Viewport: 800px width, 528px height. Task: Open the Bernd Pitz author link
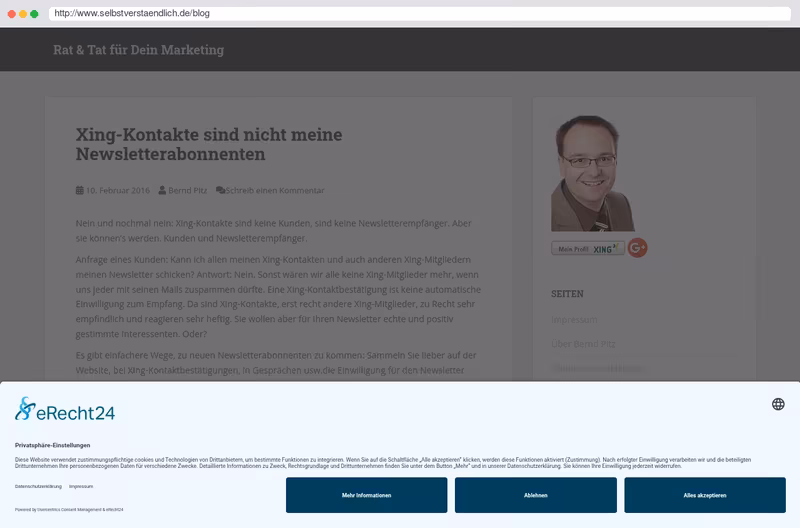(x=188, y=190)
